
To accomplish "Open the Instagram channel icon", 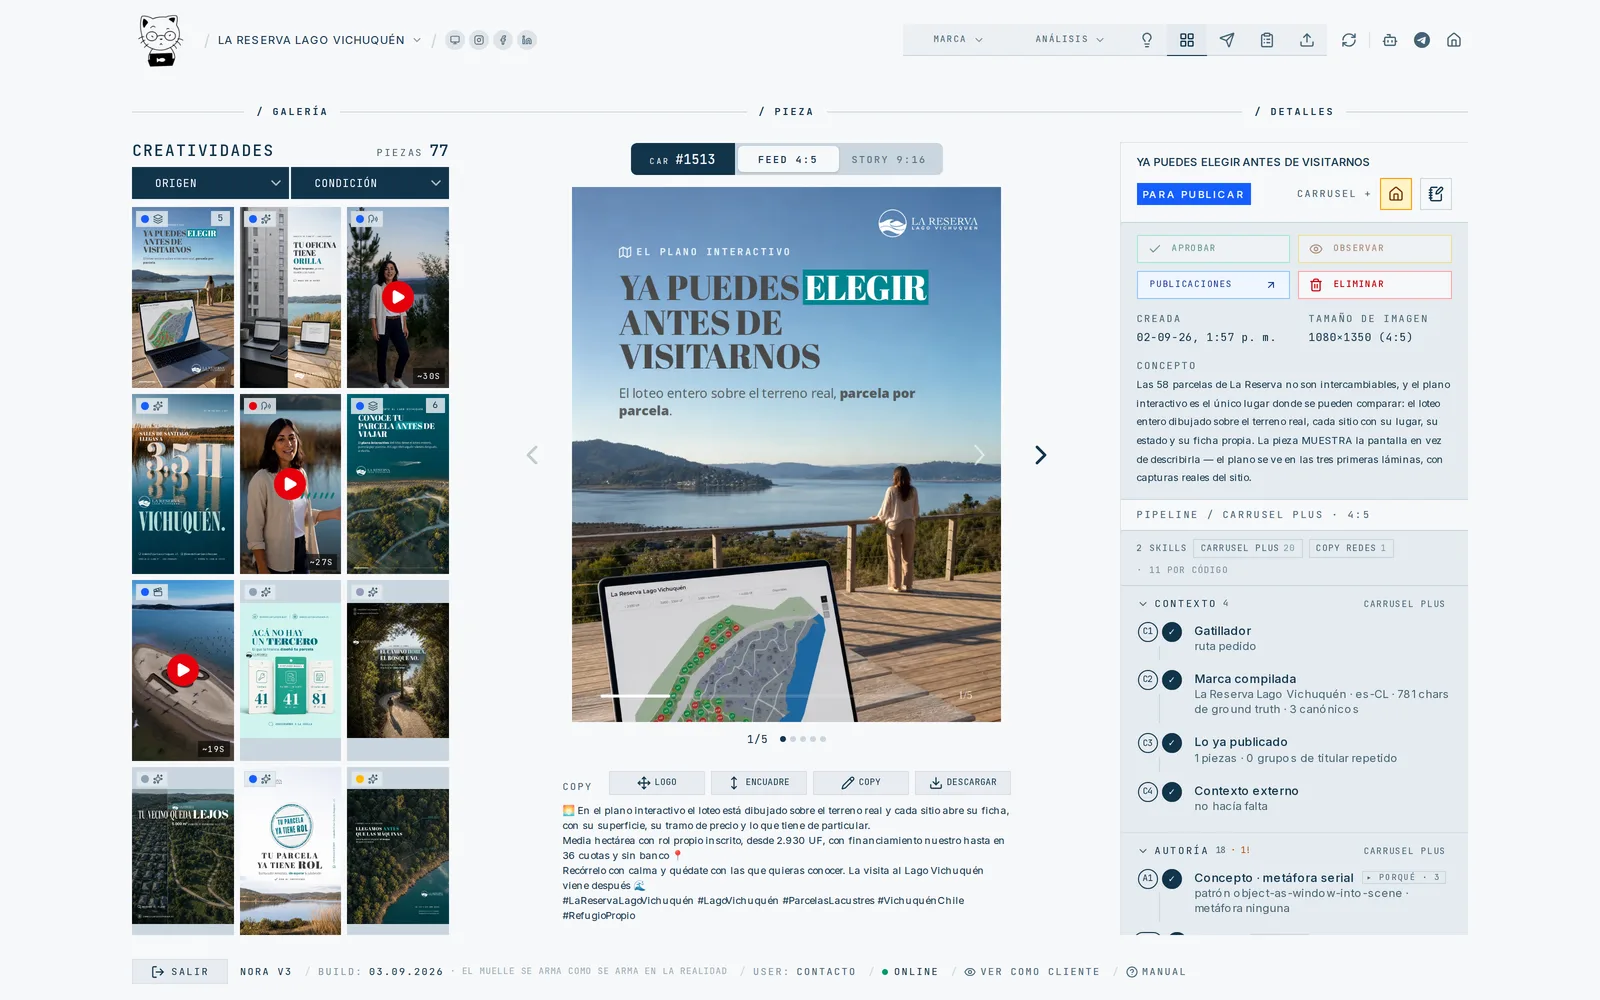I will (x=479, y=40).
